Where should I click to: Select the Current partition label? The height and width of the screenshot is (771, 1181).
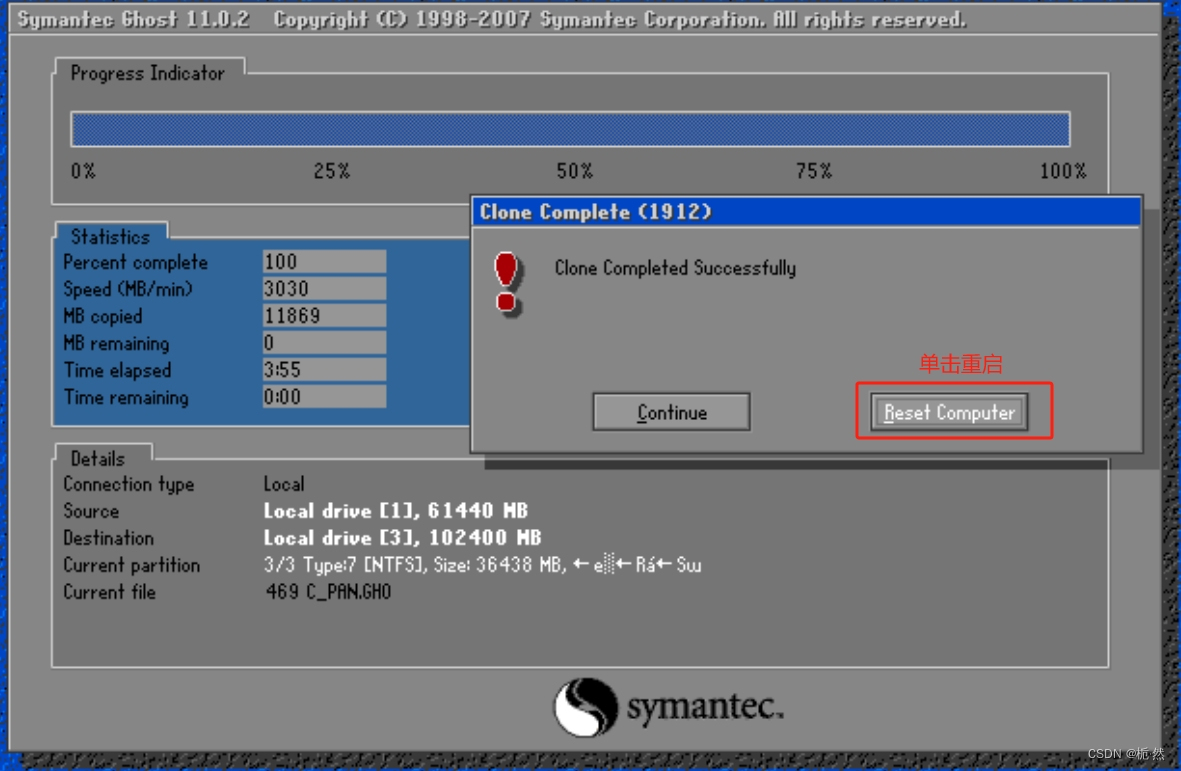[x=132, y=565]
